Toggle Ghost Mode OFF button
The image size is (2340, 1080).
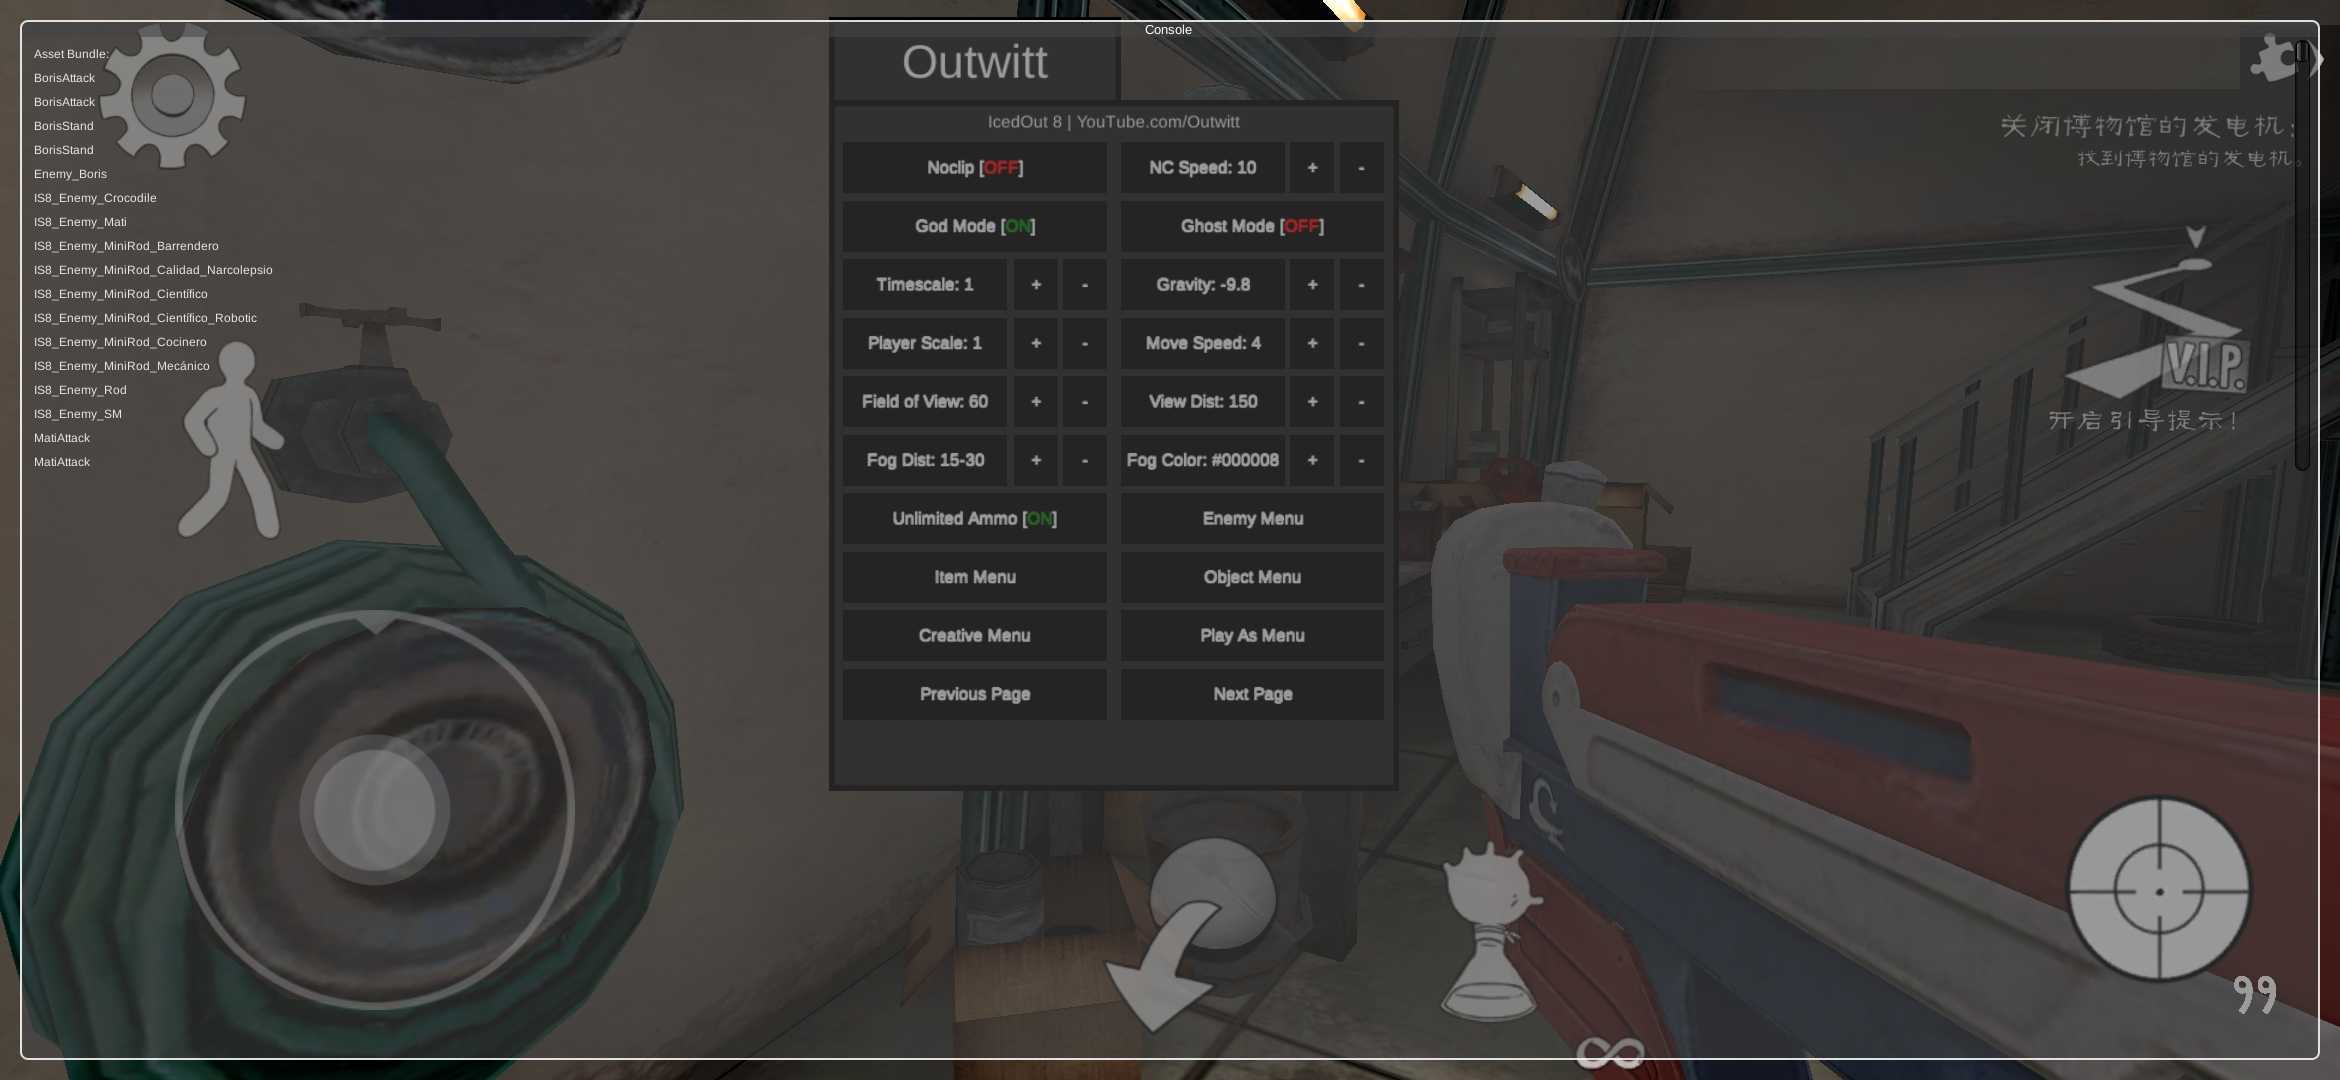[1251, 227]
